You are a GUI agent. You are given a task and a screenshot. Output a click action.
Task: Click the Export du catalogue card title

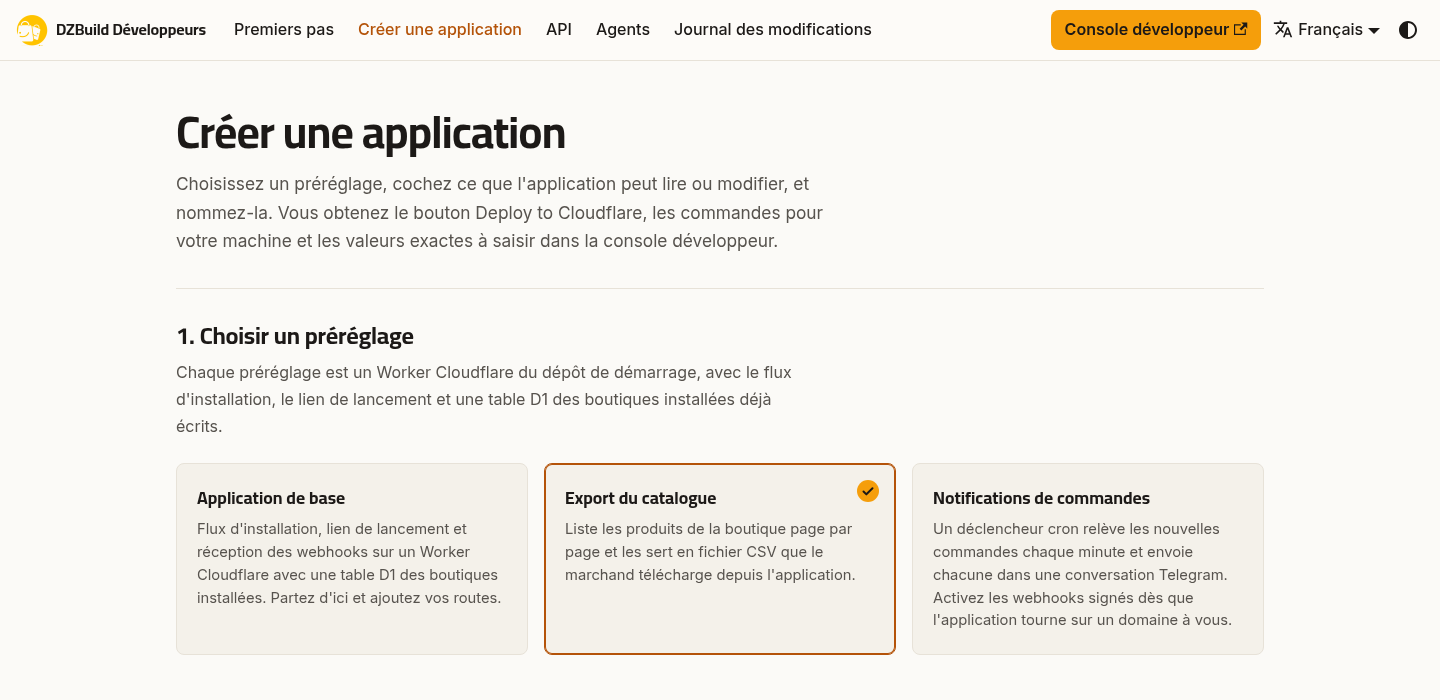[641, 498]
